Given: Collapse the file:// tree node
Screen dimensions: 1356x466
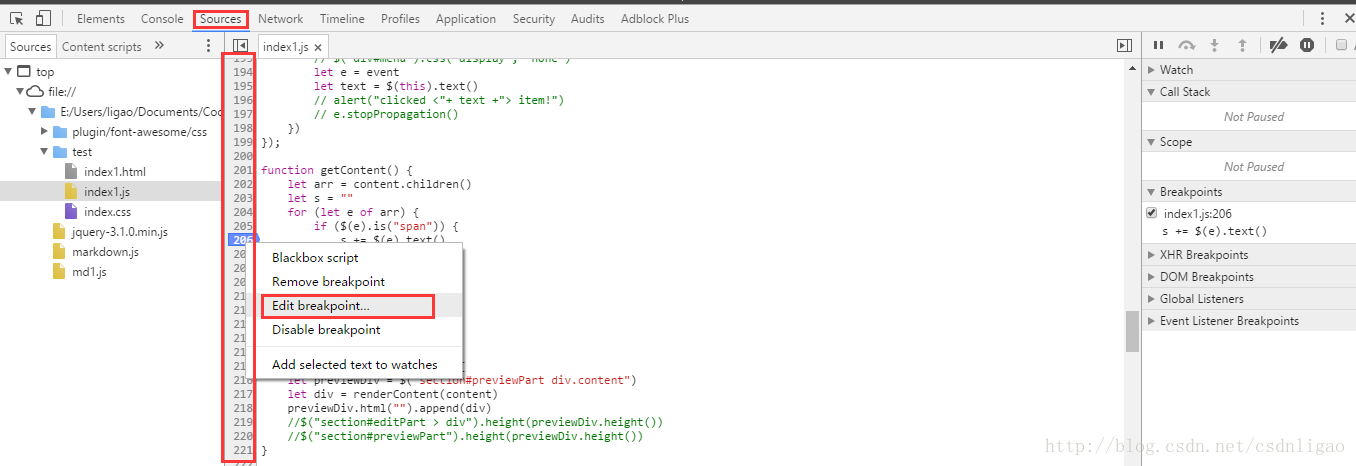Looking at the screenshot, I should [x=20, y=92].
